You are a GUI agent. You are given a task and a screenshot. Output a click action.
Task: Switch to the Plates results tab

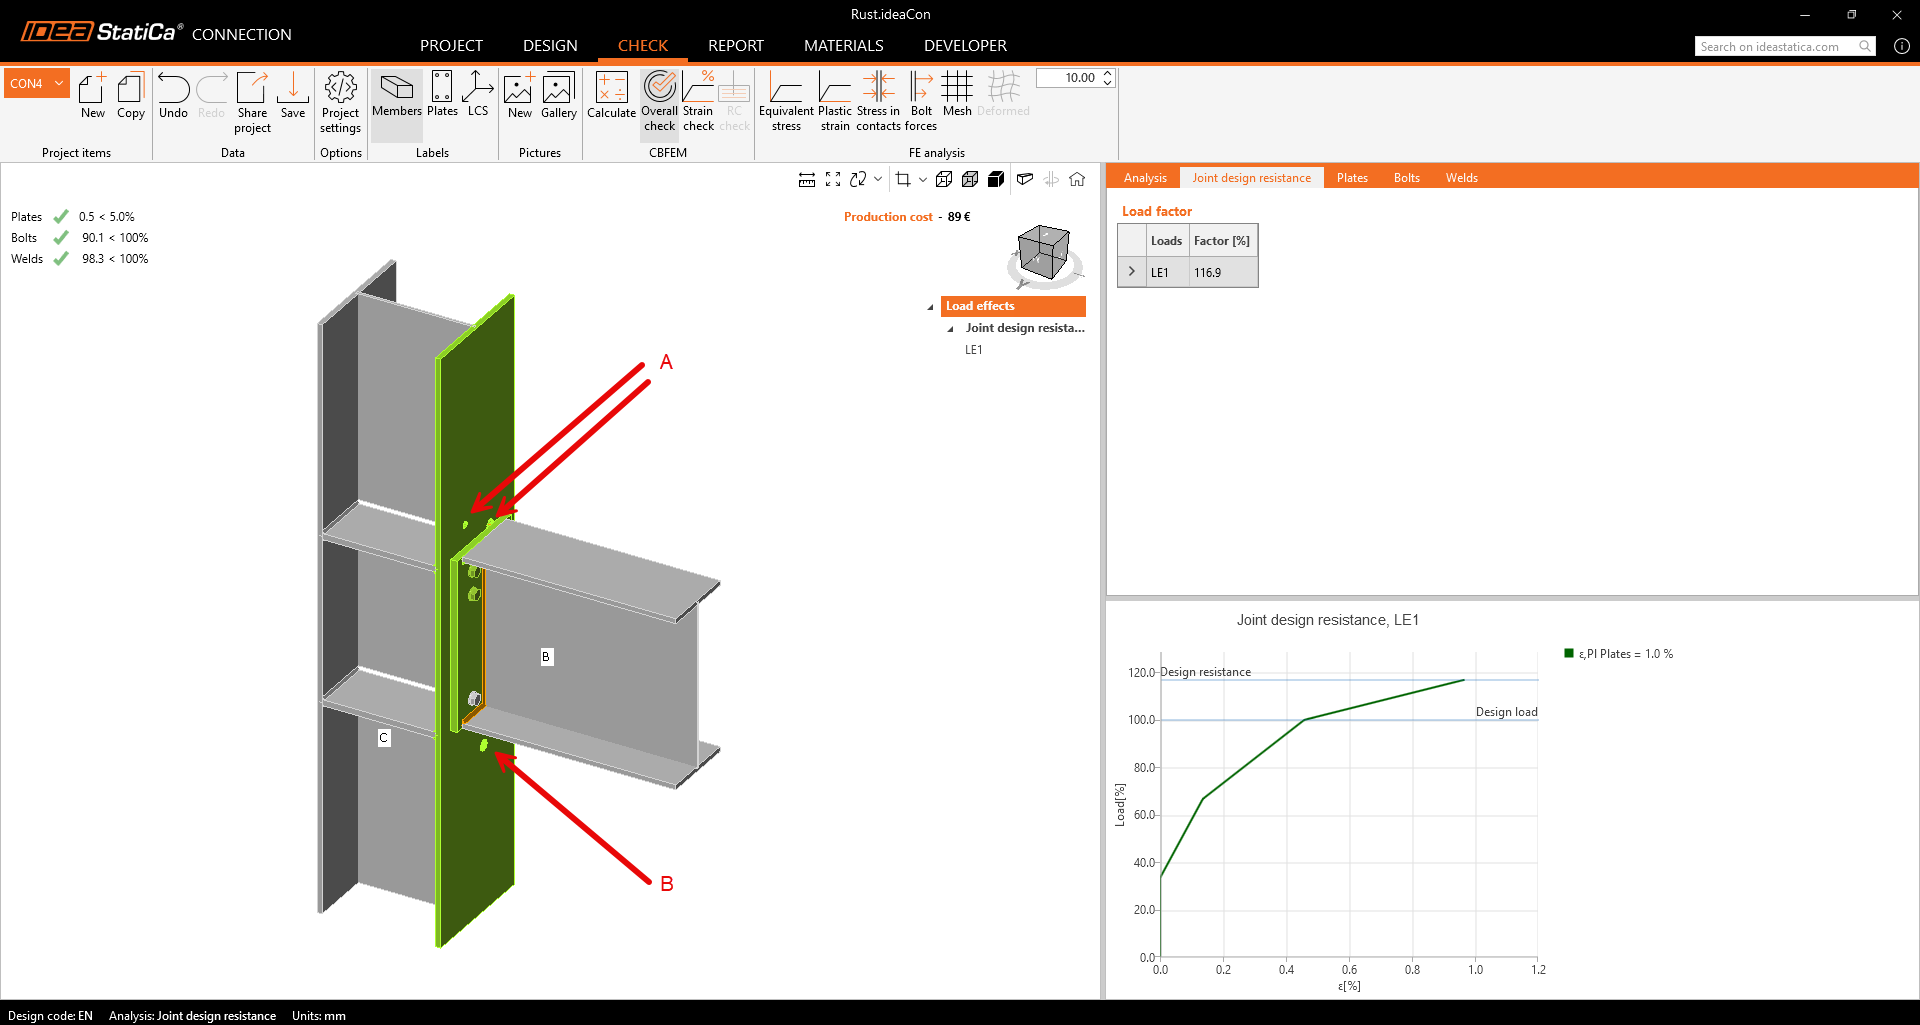[1352, 178]
